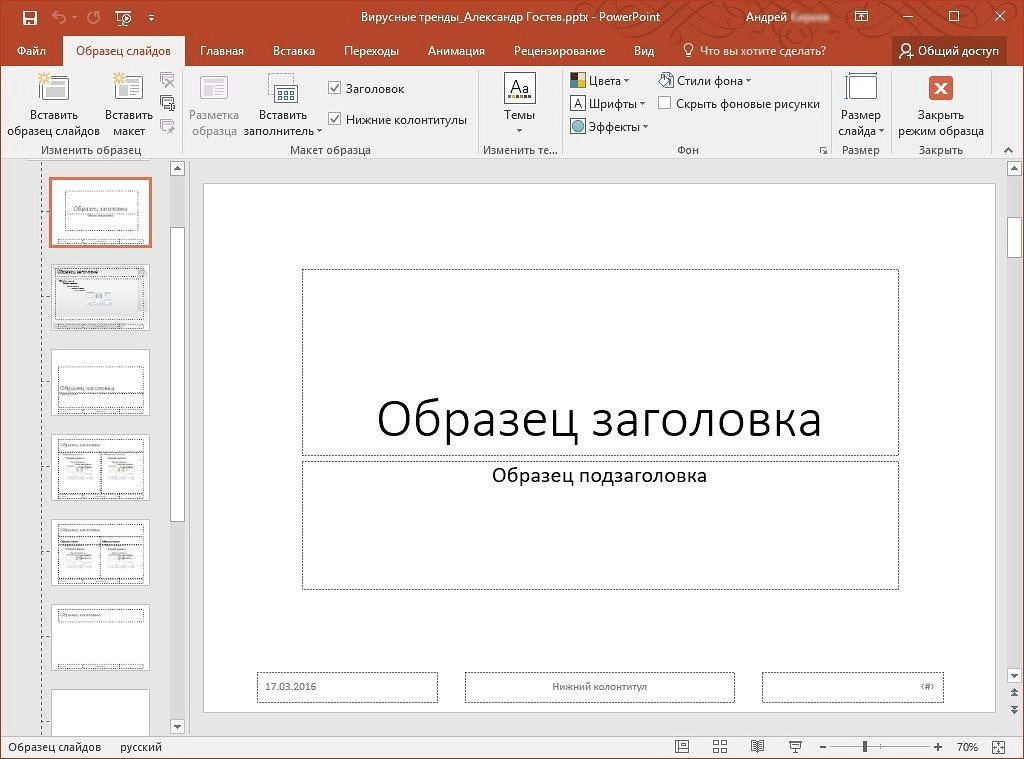Screen dimensions: 1024x759
Task: Click the Save icon in quick access toolbar
Action: point(29,17)
